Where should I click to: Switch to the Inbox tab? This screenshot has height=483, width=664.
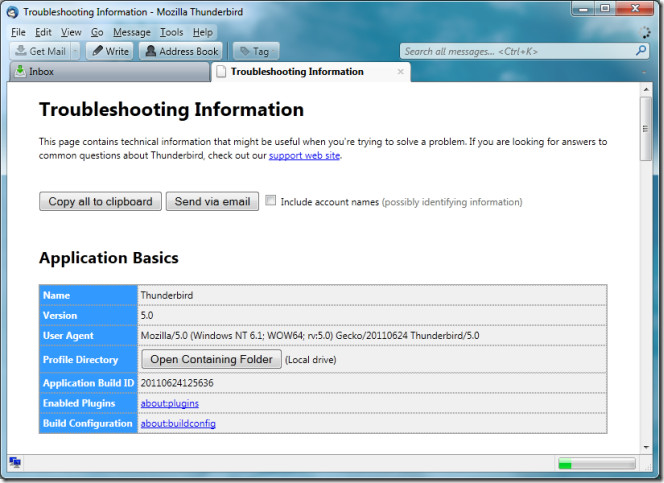point(109,72)
